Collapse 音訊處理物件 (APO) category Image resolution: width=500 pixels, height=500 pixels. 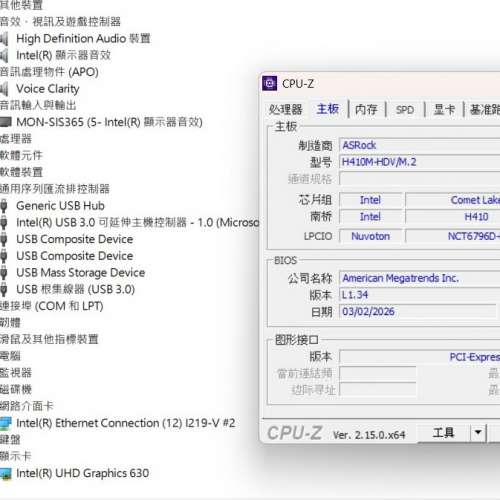(49, 72)
